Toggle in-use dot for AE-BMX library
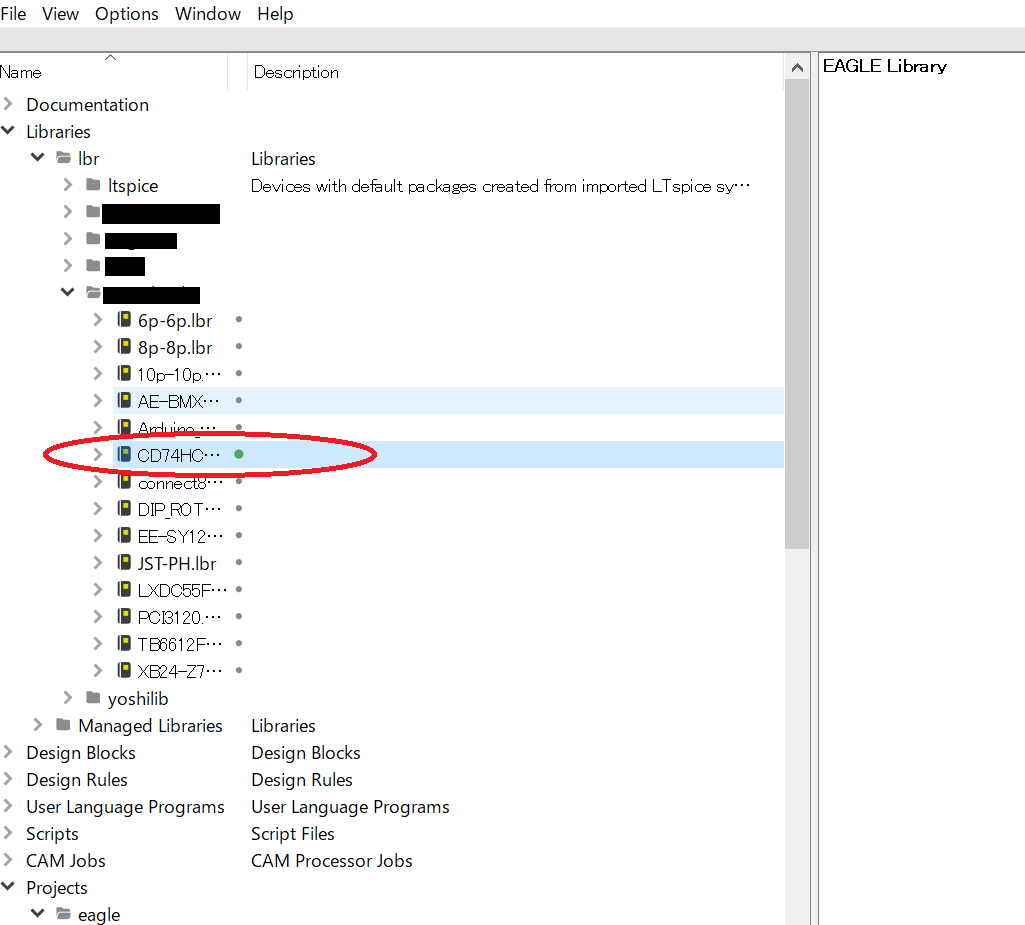Screen dimensions: 1025x925 coord(239,400)
